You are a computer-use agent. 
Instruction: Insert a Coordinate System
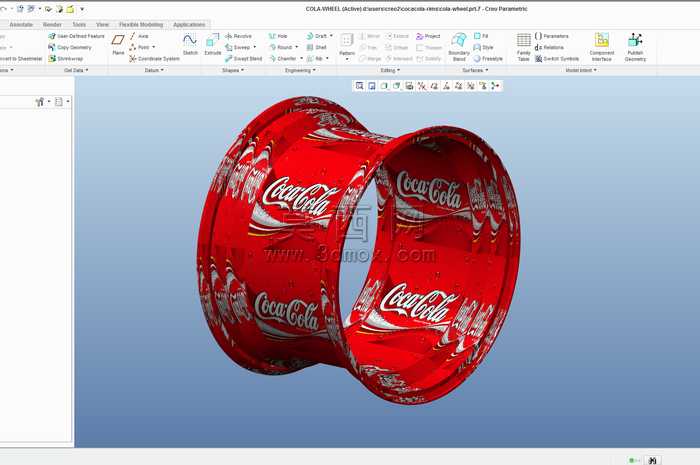(x=154, y=58)
